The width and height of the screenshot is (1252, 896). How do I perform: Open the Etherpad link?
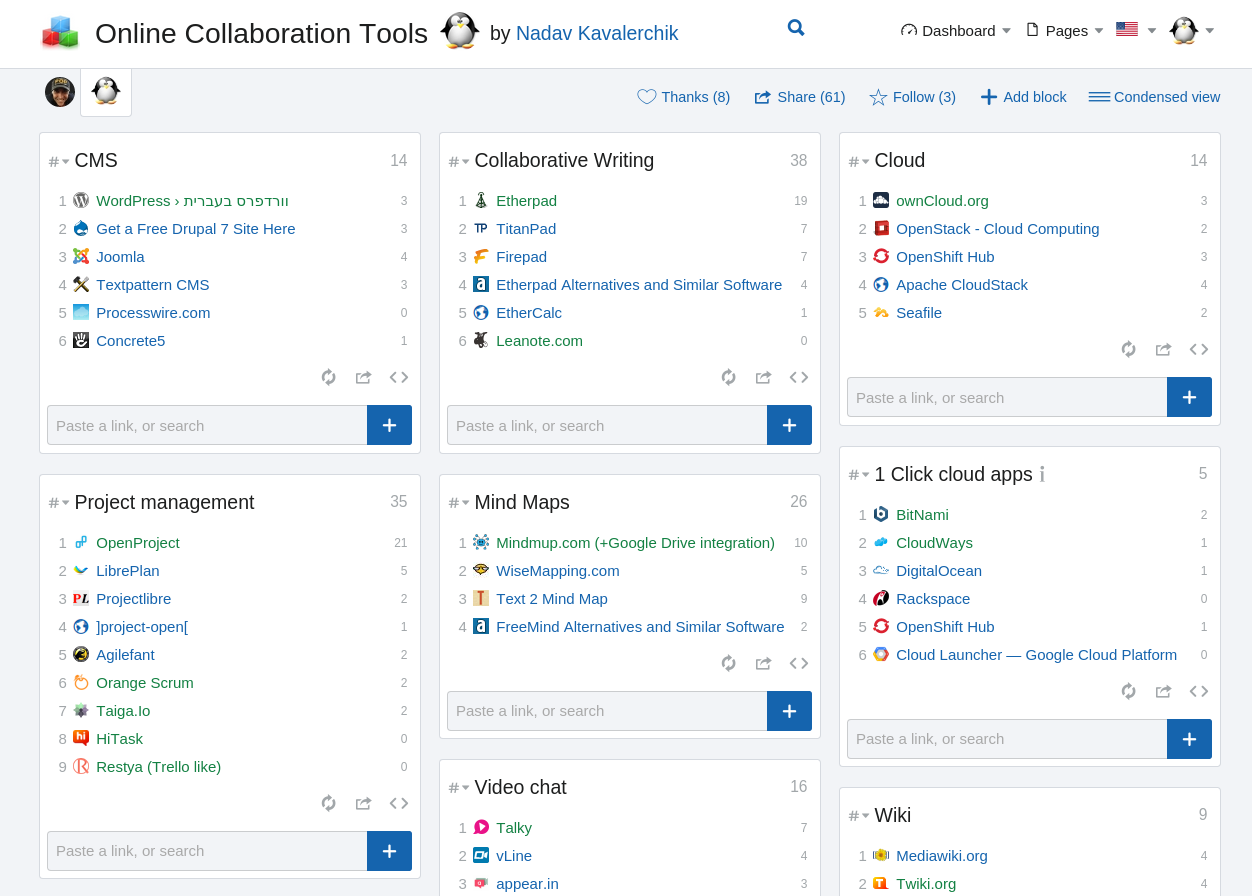(x=526, y=201)
